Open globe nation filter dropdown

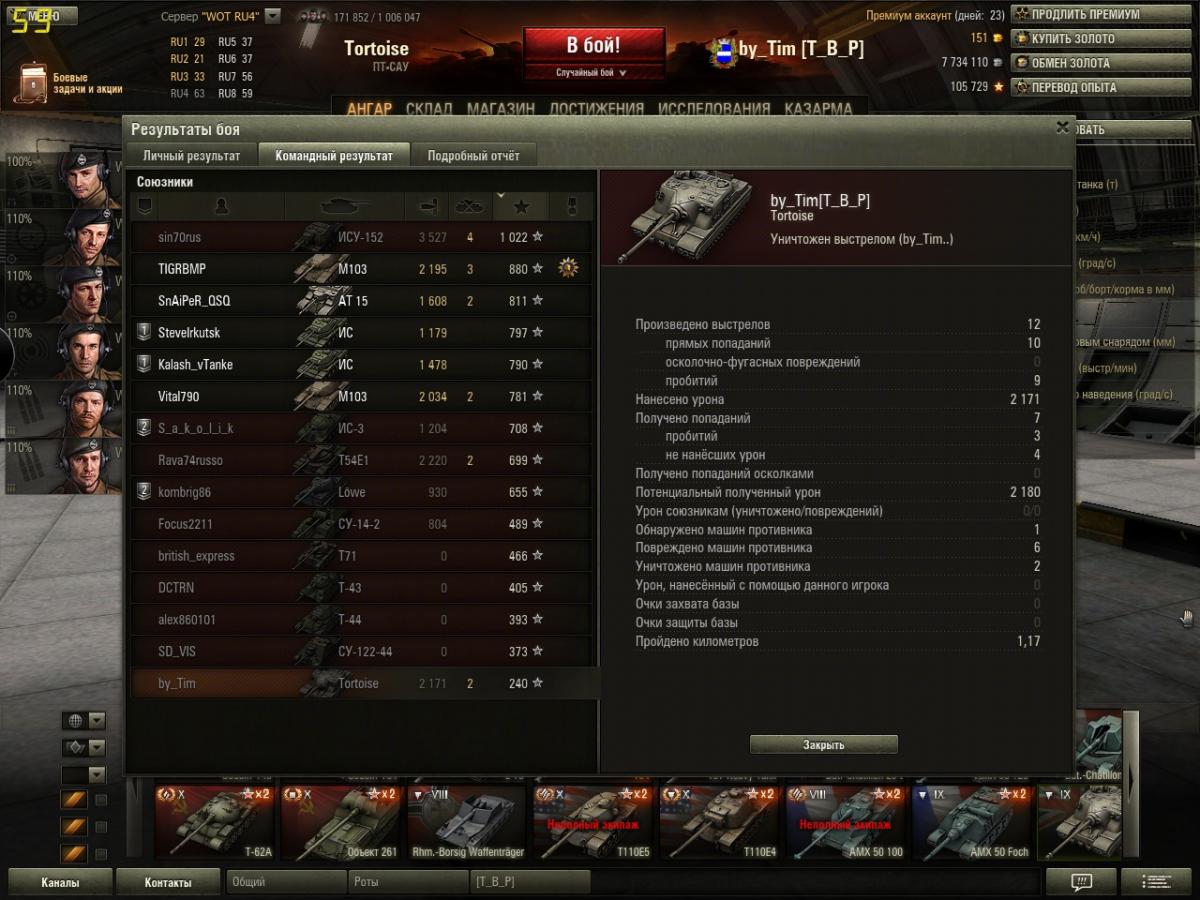(84, 720)
